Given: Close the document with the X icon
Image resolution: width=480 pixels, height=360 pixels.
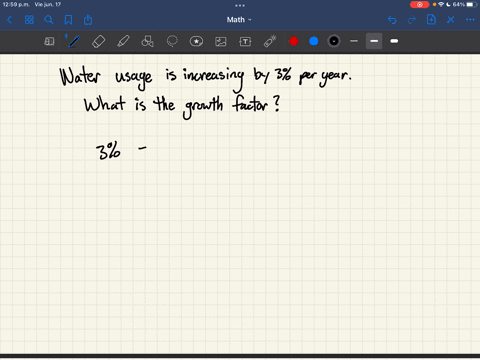Looking at the screenshot, I should coord(451,20).
